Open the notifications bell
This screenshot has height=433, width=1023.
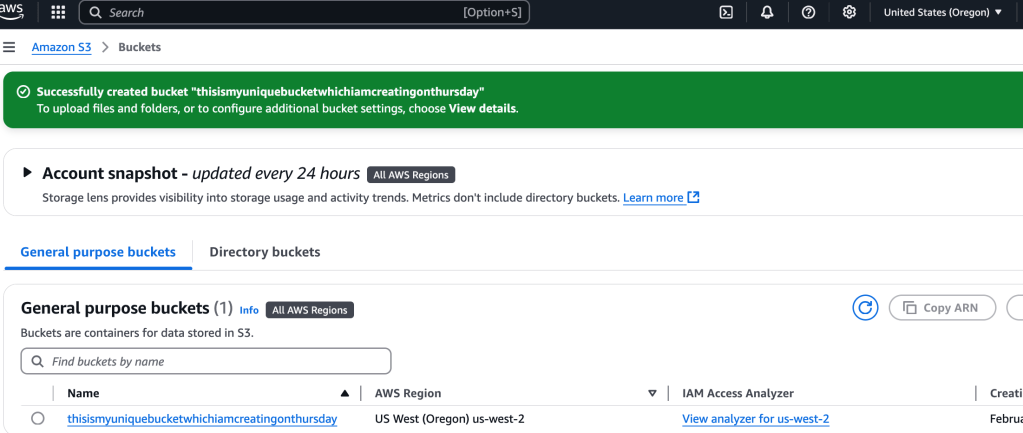coord(767,12)
